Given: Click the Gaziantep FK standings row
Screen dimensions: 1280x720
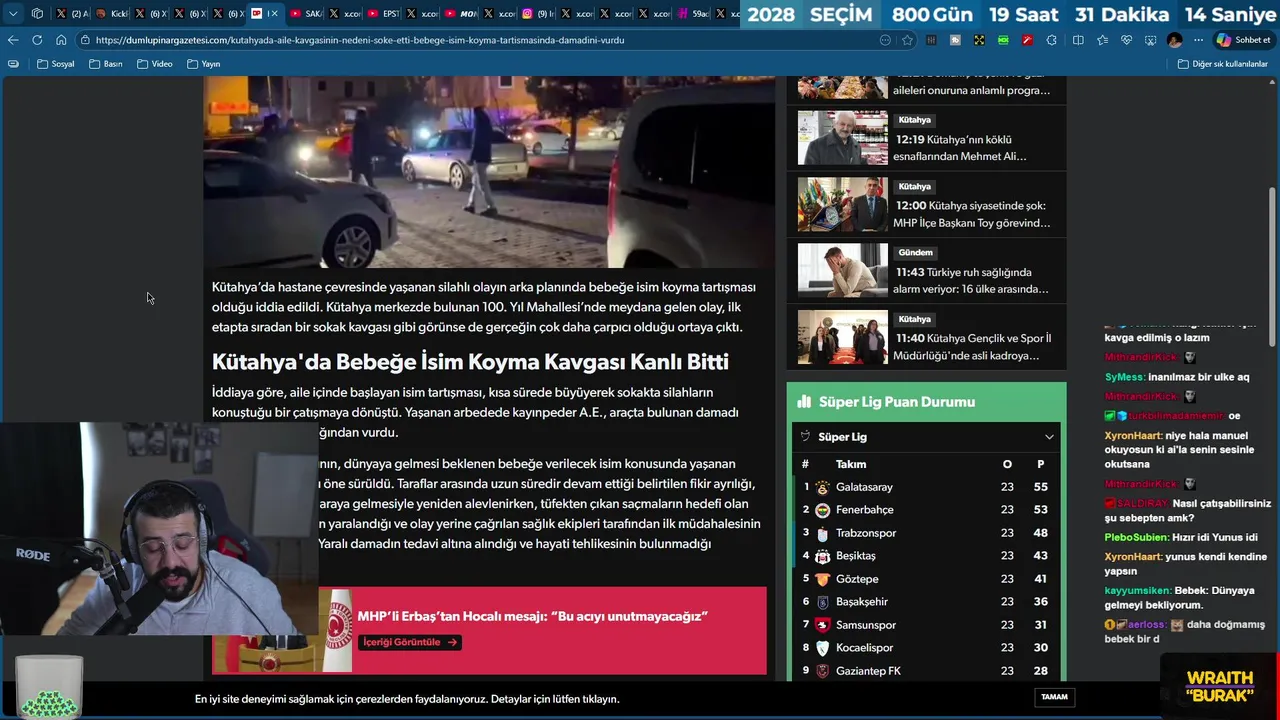Looking at the screenshot, I should click(x=926, y=671).
